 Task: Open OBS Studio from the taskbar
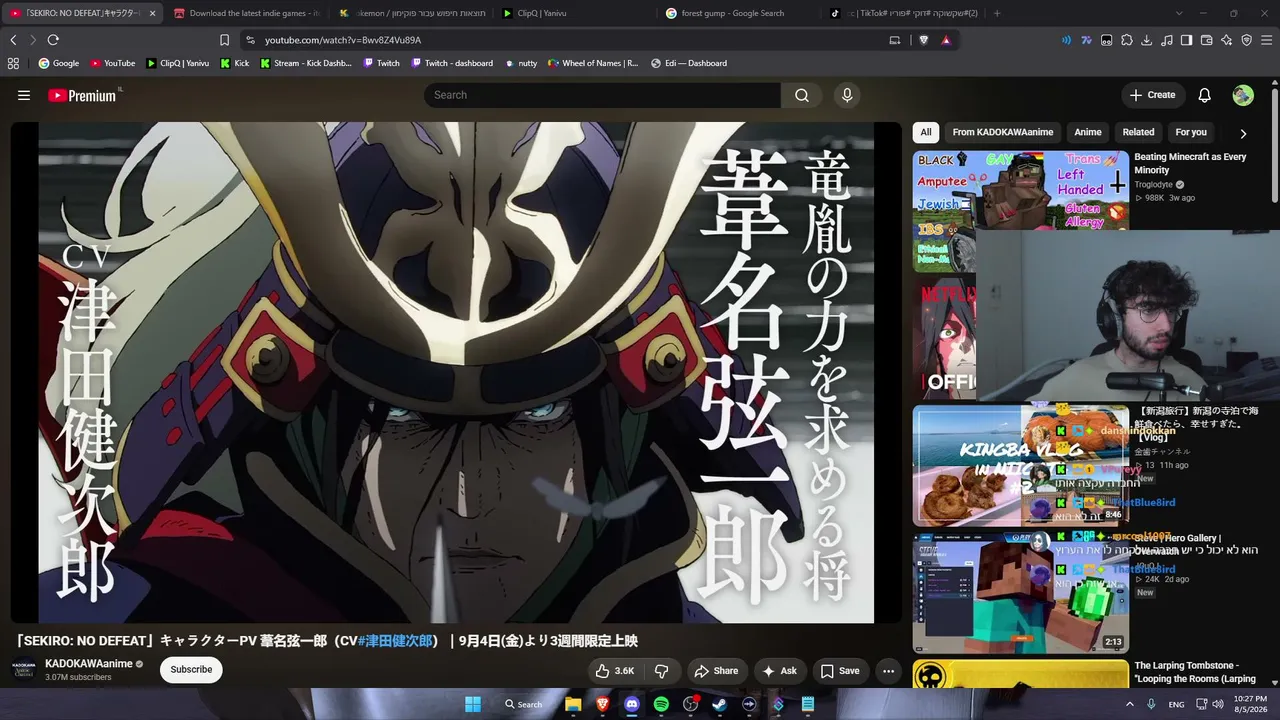tap(690, 704)
